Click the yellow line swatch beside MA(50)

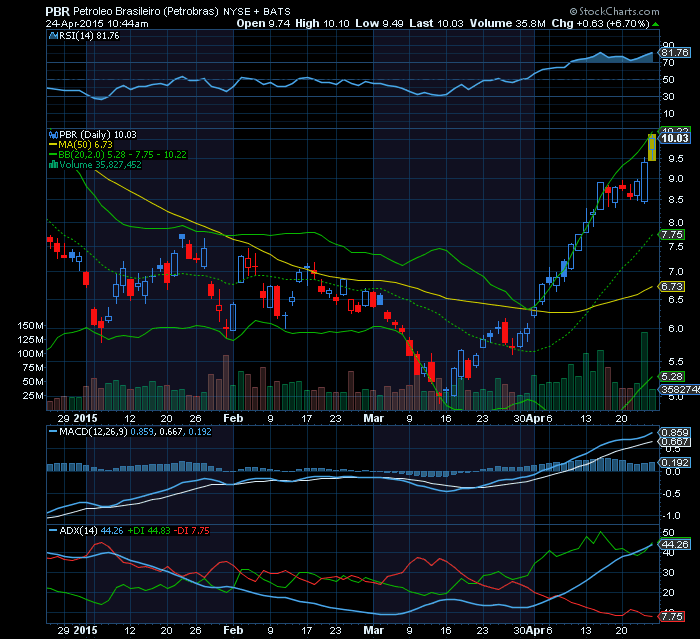tap(53, 145)
